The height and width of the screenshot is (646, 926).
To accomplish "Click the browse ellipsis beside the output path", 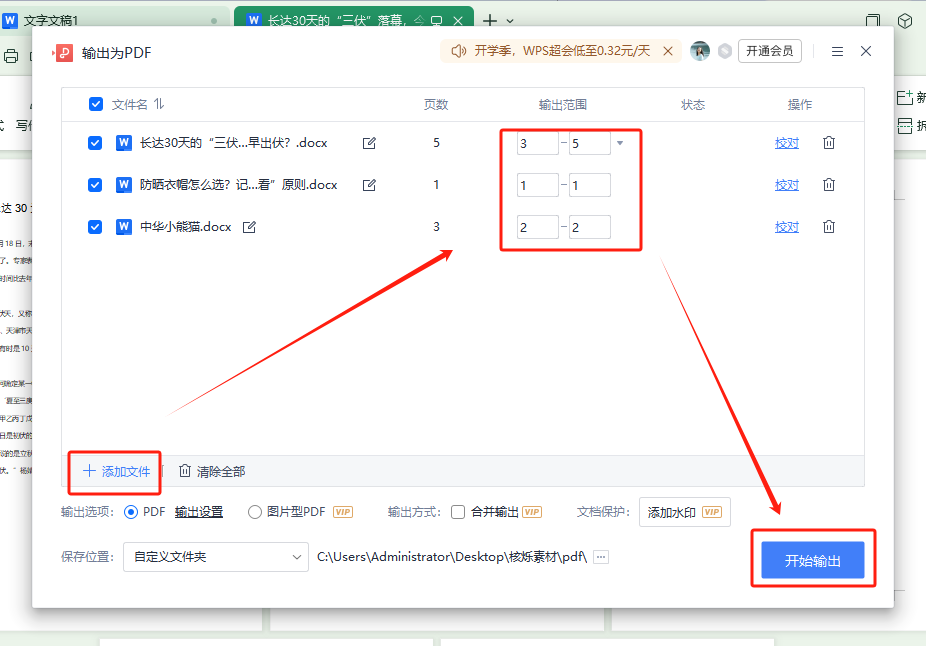I will [599, 556].
